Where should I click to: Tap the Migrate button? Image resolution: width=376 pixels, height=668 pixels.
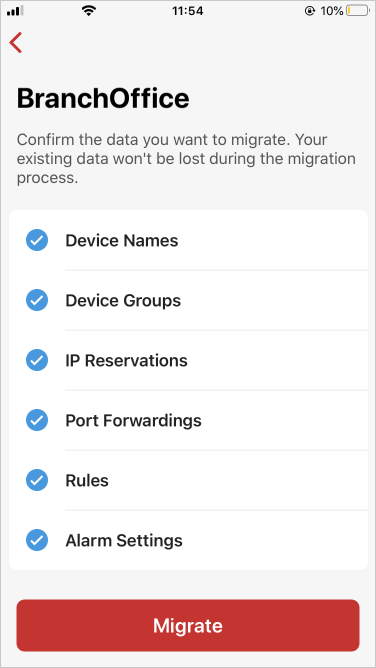pyautogui.click(x=188, y=625)
